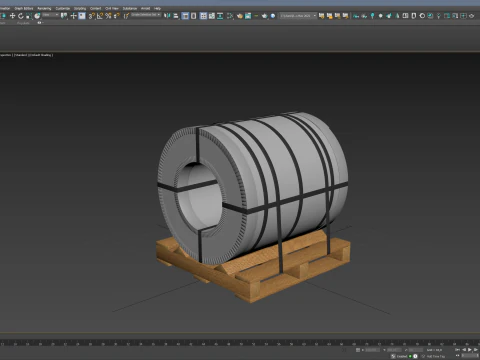Viewport: 480px width, 360px height.
Task: Click the [Default Shading] viewport label
Action: (x=41, y=55)
